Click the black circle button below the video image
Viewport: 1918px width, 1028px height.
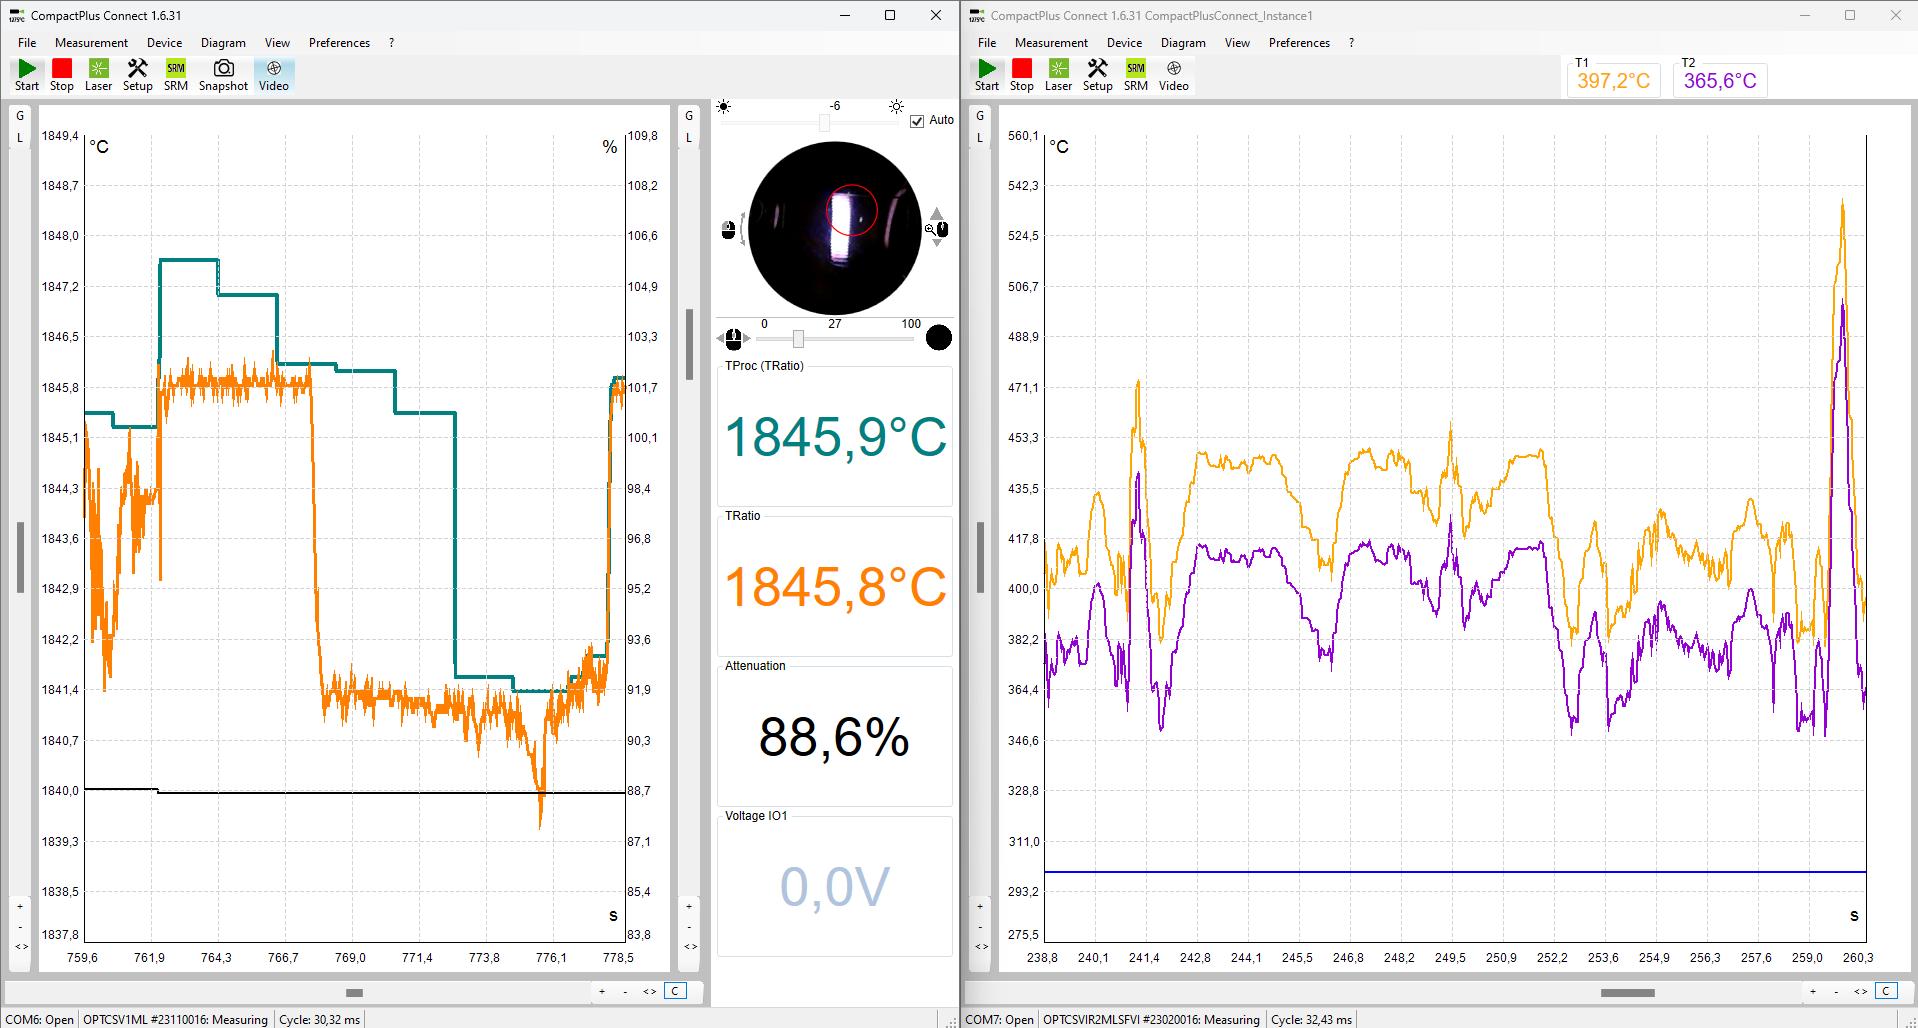coord(938,338)
